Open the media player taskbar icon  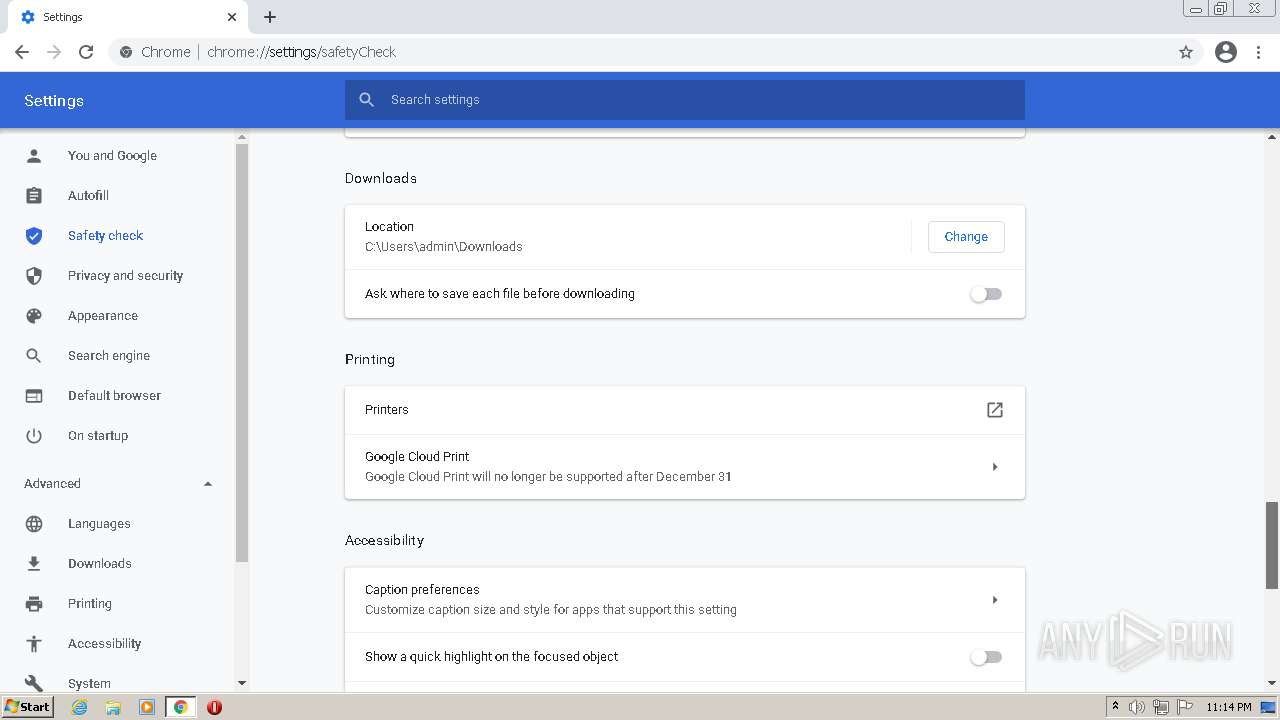pyautogui.click(x=147, y=707)
